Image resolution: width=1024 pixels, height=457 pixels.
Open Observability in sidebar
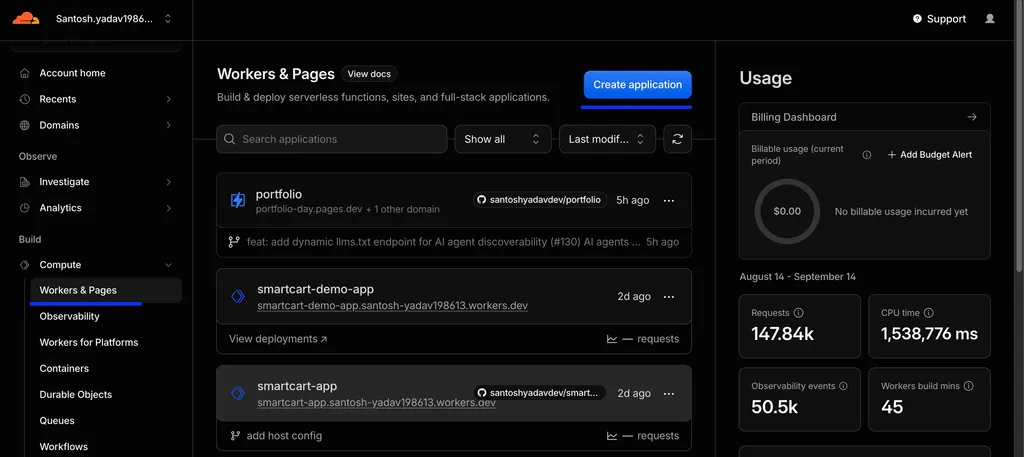point(69,317)
